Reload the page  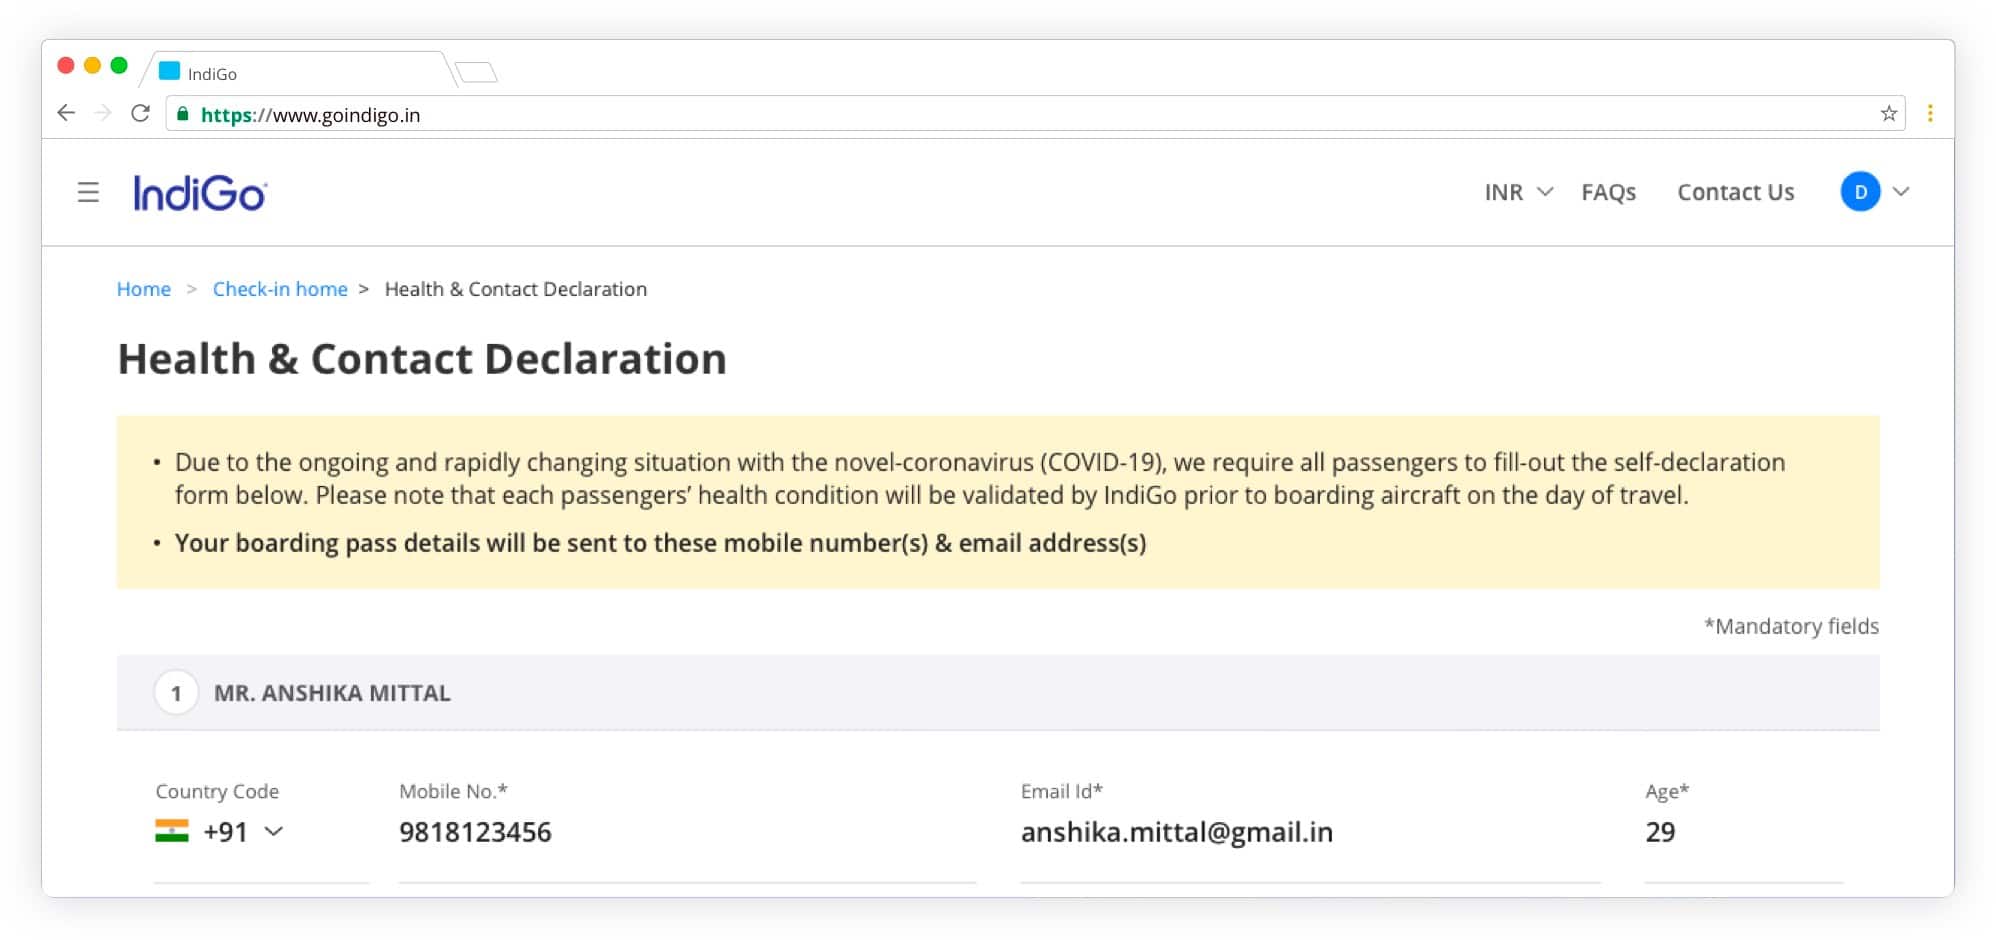coord(141,113)
